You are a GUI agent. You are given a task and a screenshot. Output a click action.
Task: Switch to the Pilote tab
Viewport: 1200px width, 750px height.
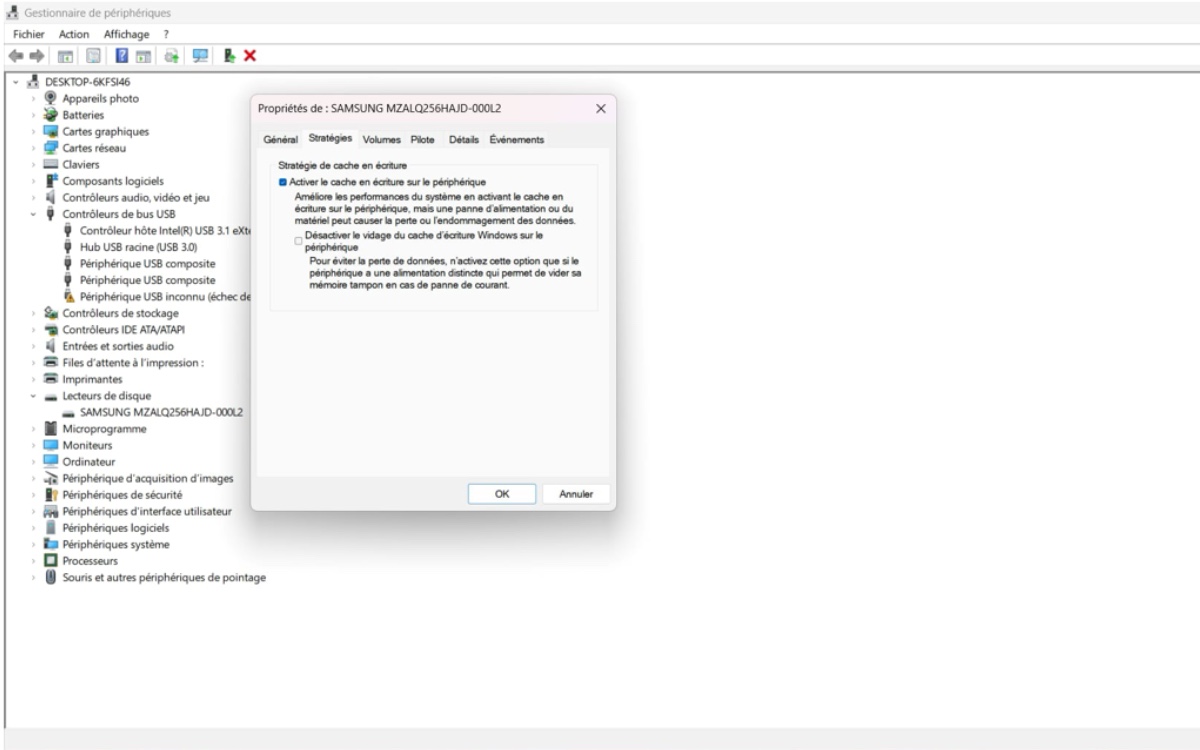[422, 140]
